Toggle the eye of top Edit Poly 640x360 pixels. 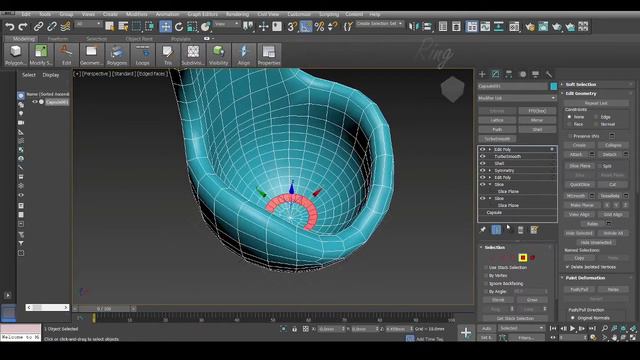click(482, 149)
